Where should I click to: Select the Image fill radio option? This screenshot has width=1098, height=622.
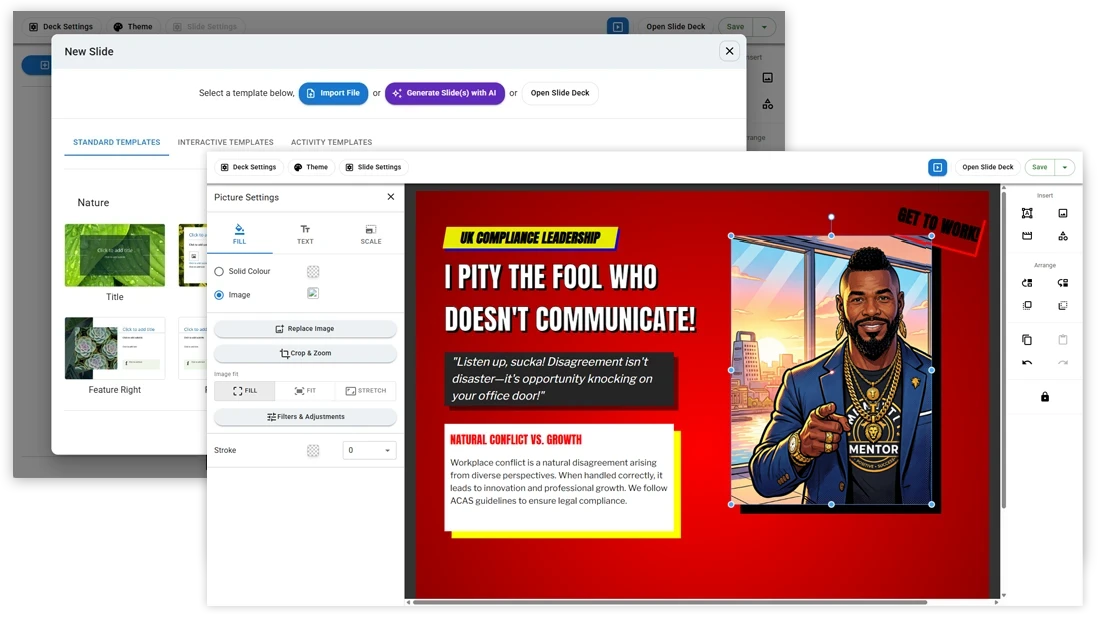pos(219,295)
